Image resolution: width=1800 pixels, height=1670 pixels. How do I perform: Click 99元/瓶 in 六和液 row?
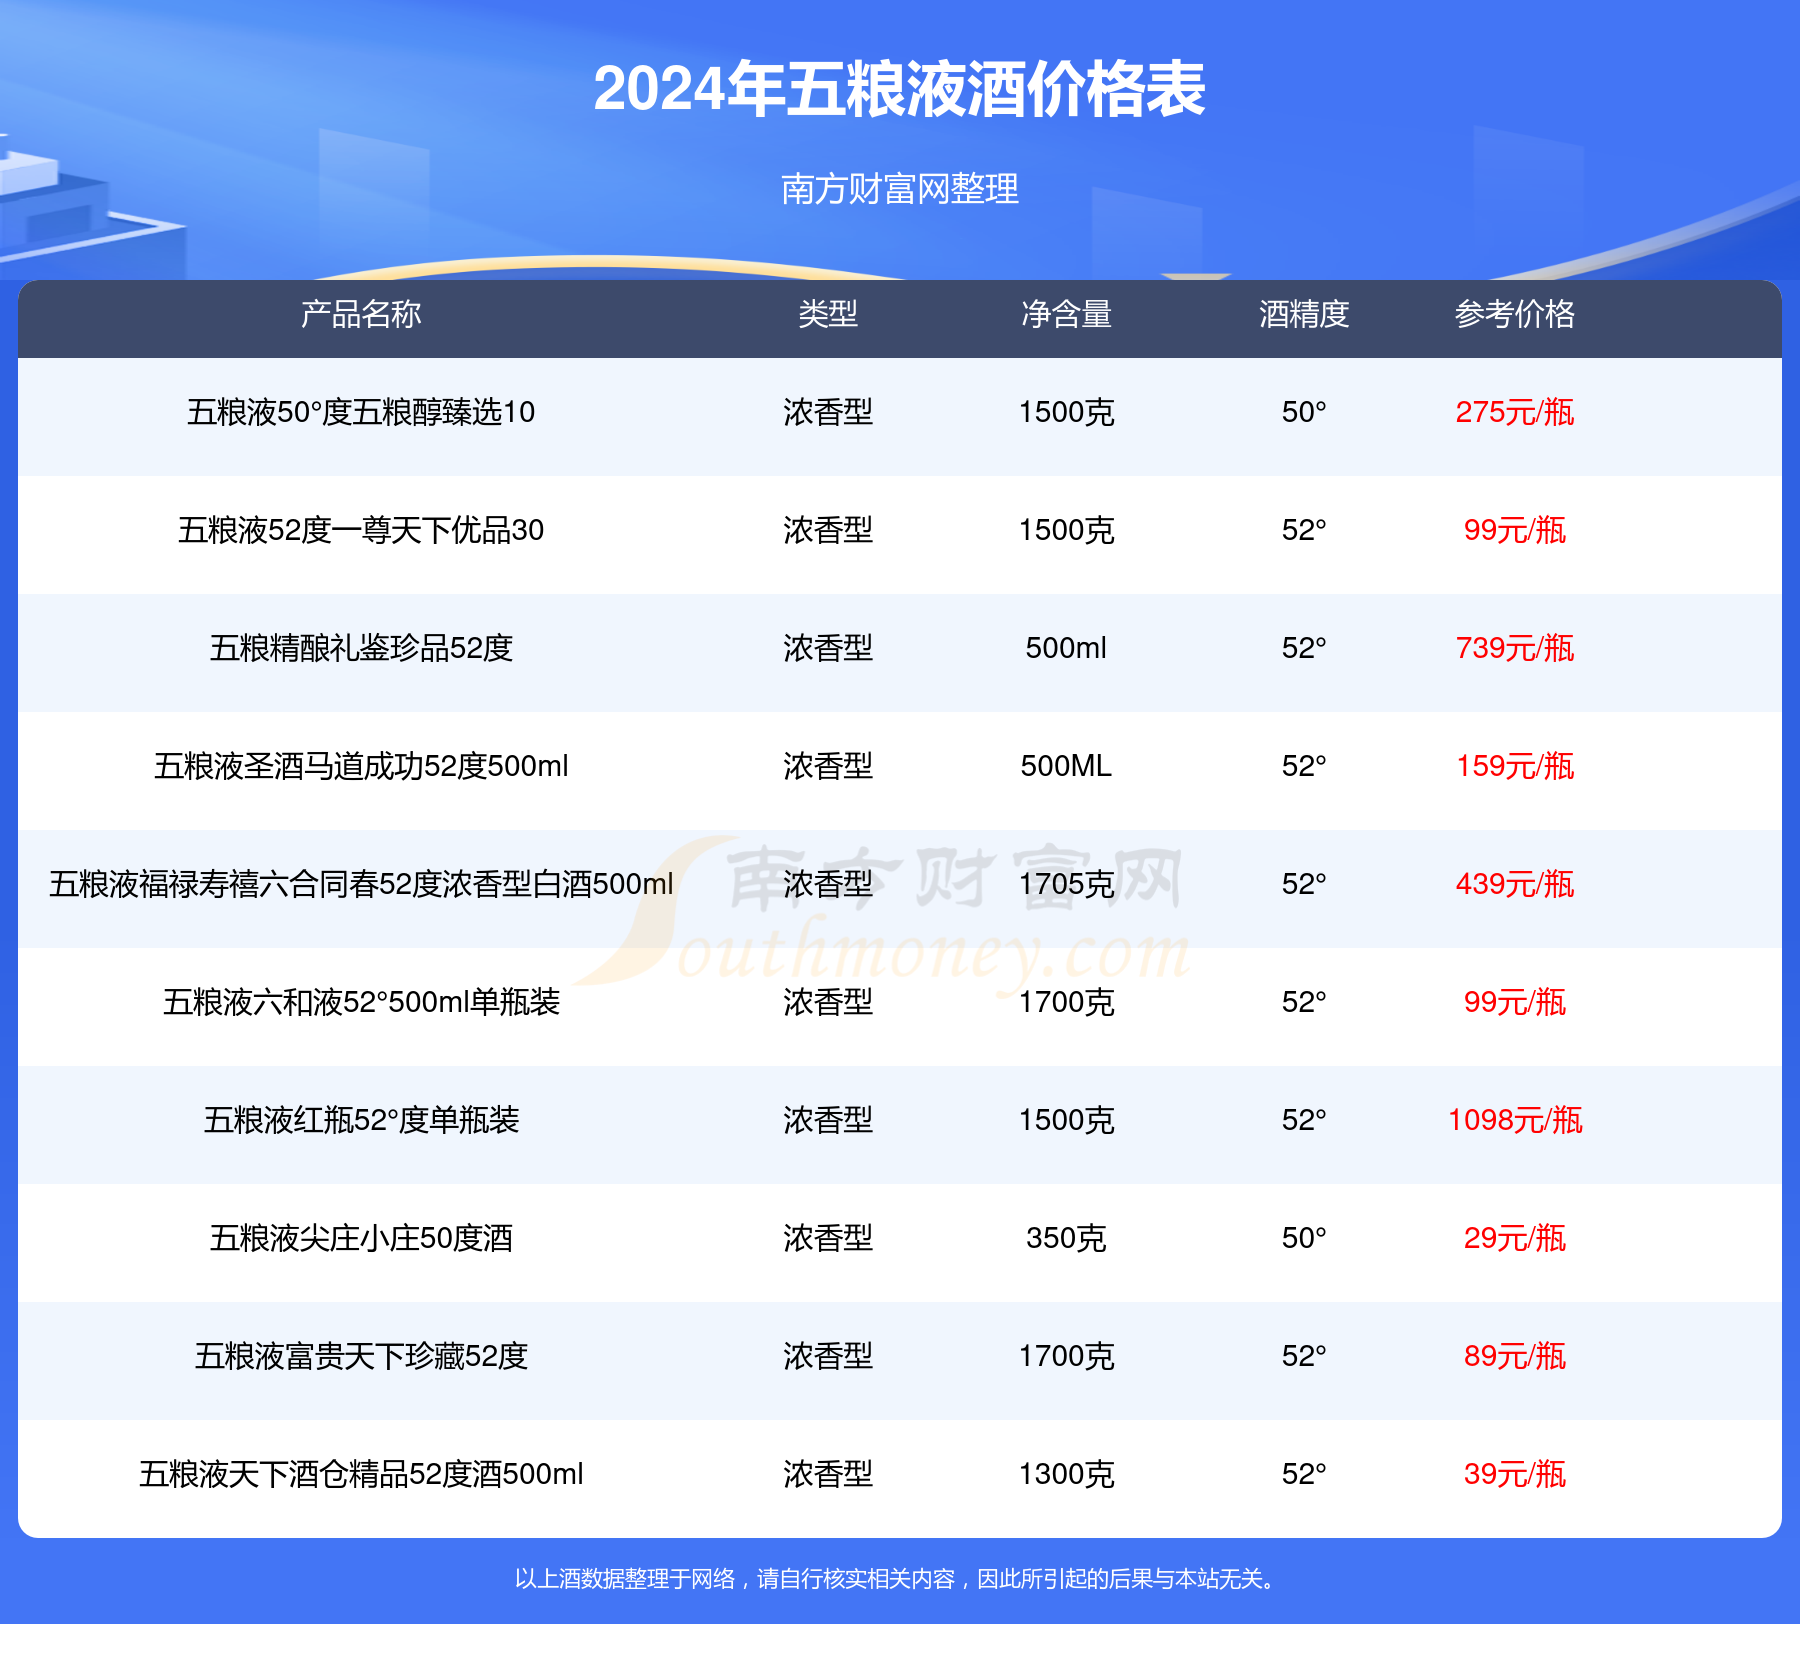[x=1515, y=1002]
